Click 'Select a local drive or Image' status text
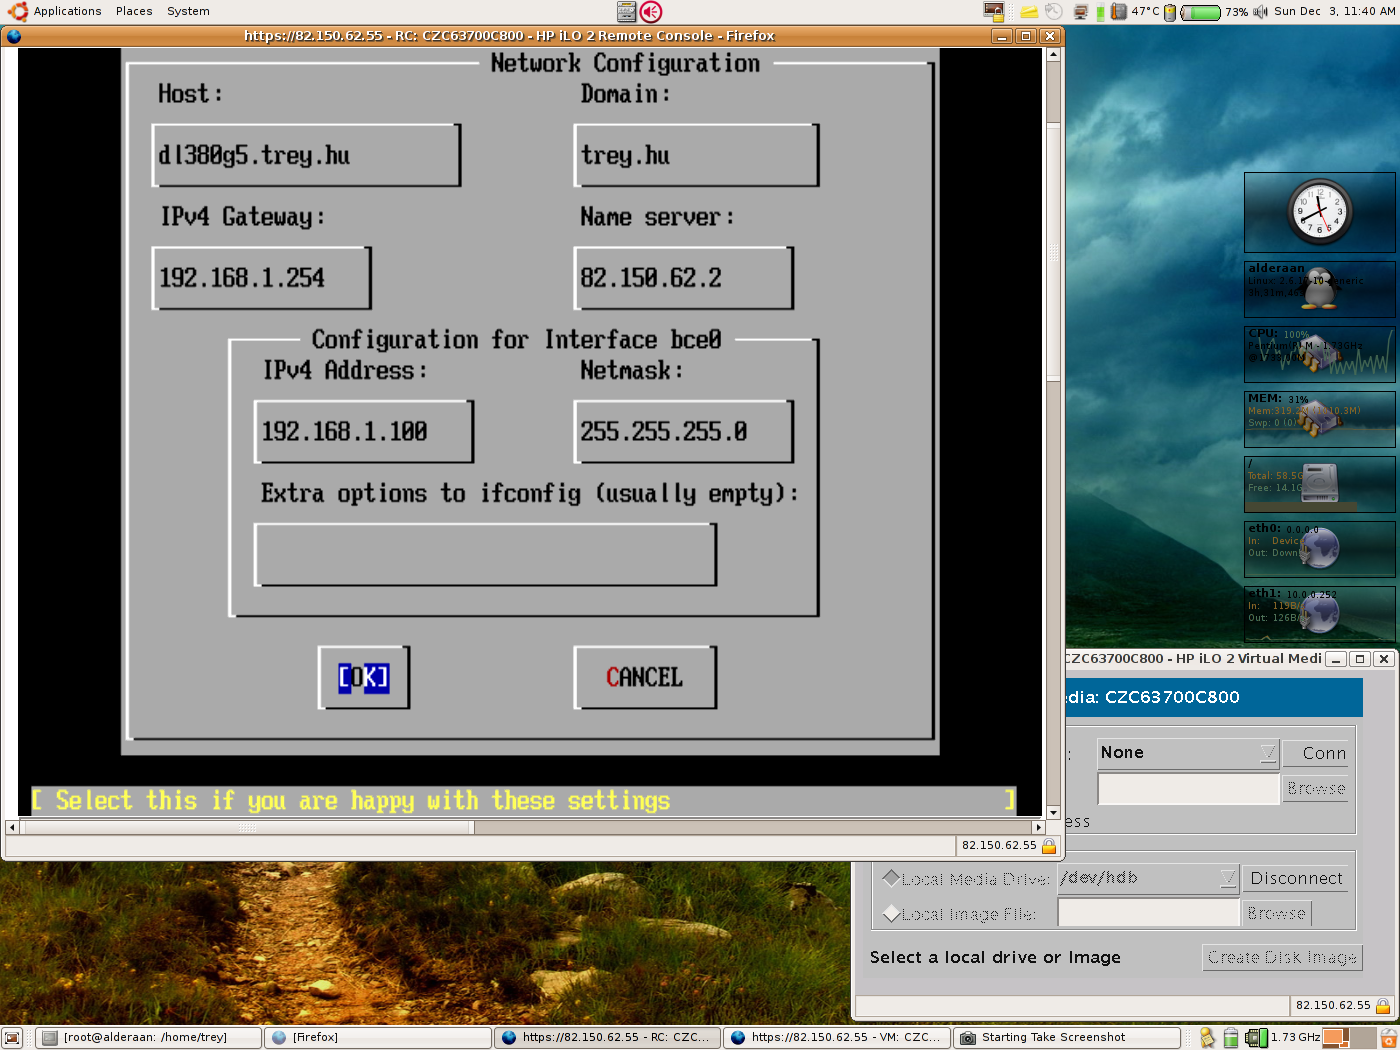This screenshot has height=1050, width=1400. point(995,958)
